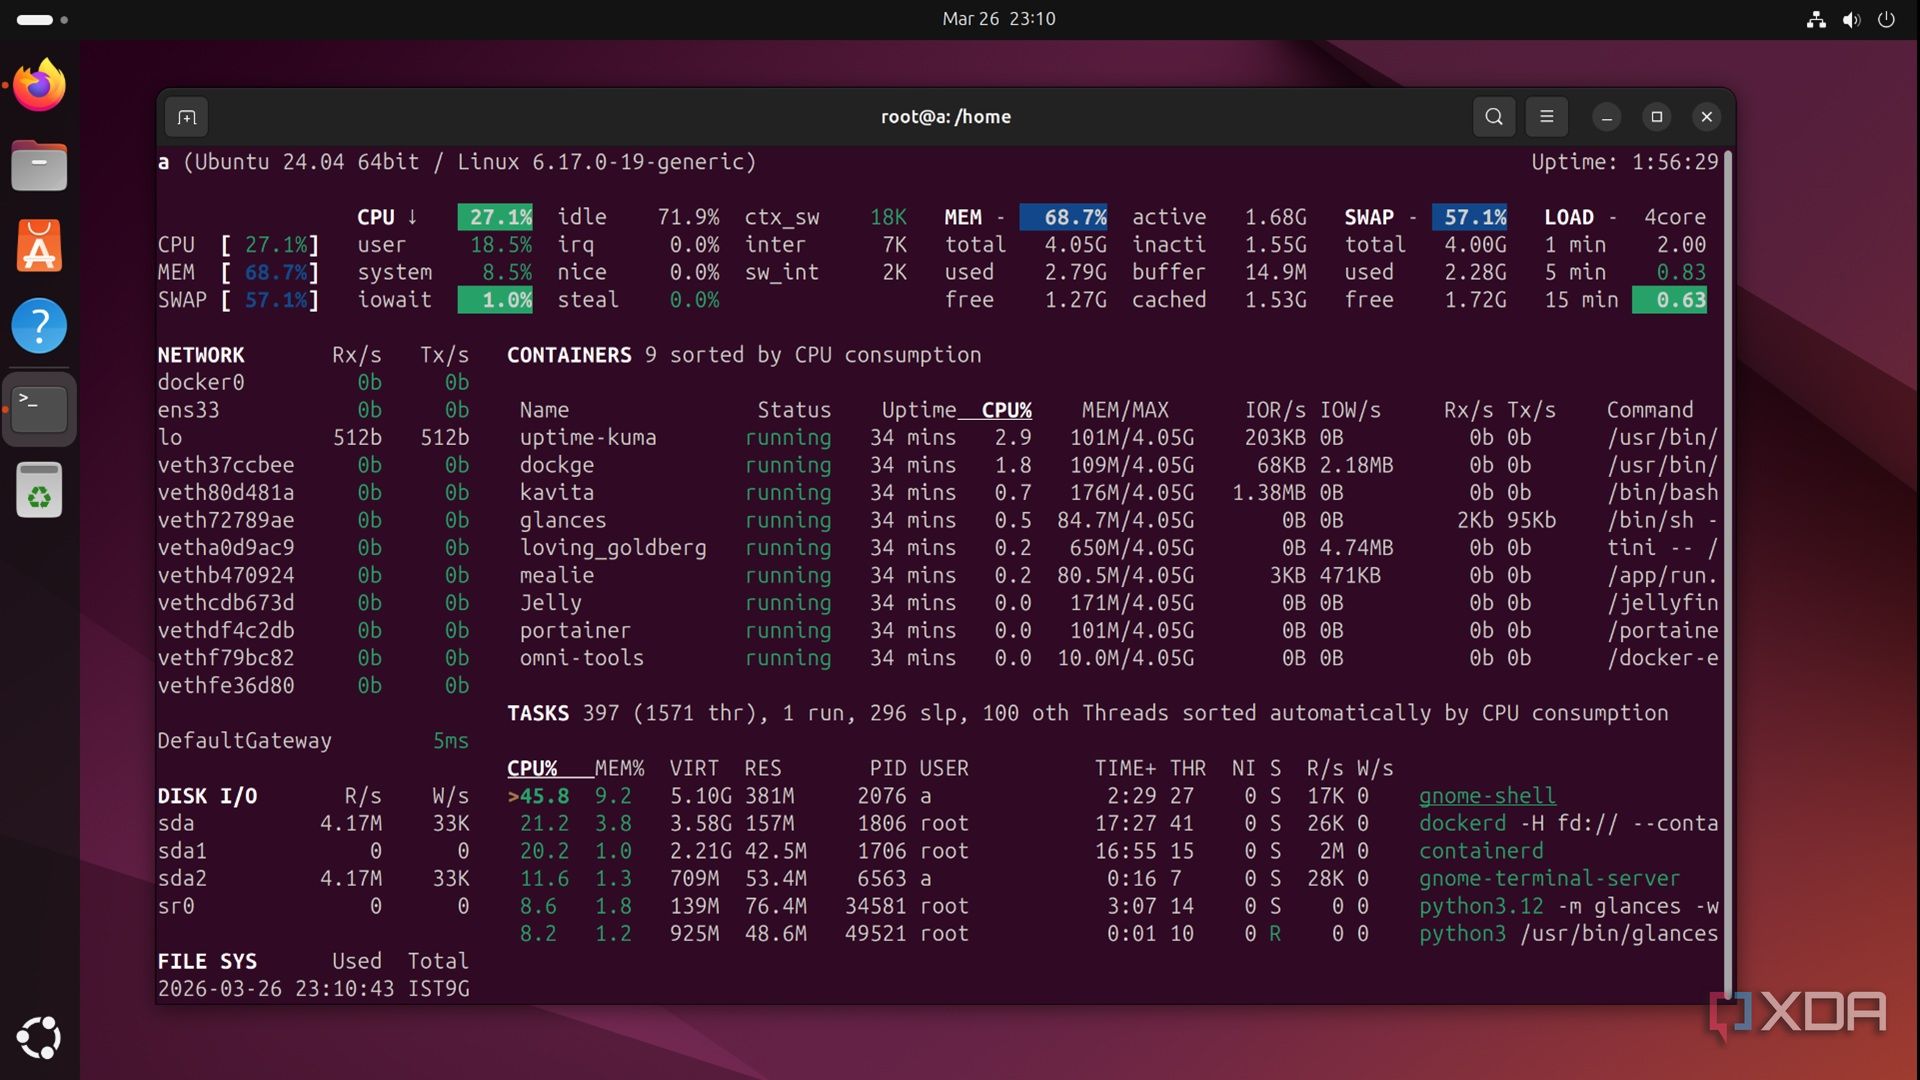
Task: Select the dockge container name
Action: [x=556, y=465]
